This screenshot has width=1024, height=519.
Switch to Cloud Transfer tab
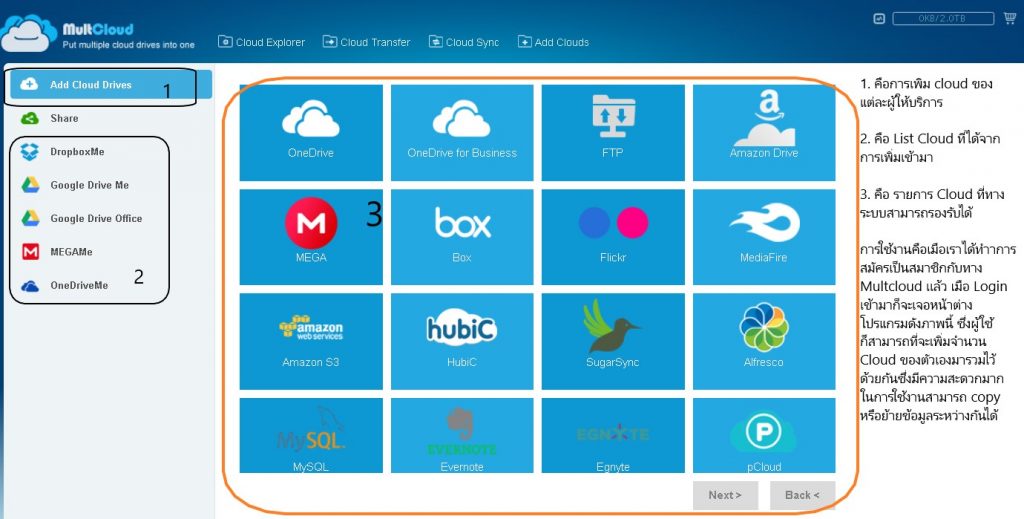tap(366, 42)
